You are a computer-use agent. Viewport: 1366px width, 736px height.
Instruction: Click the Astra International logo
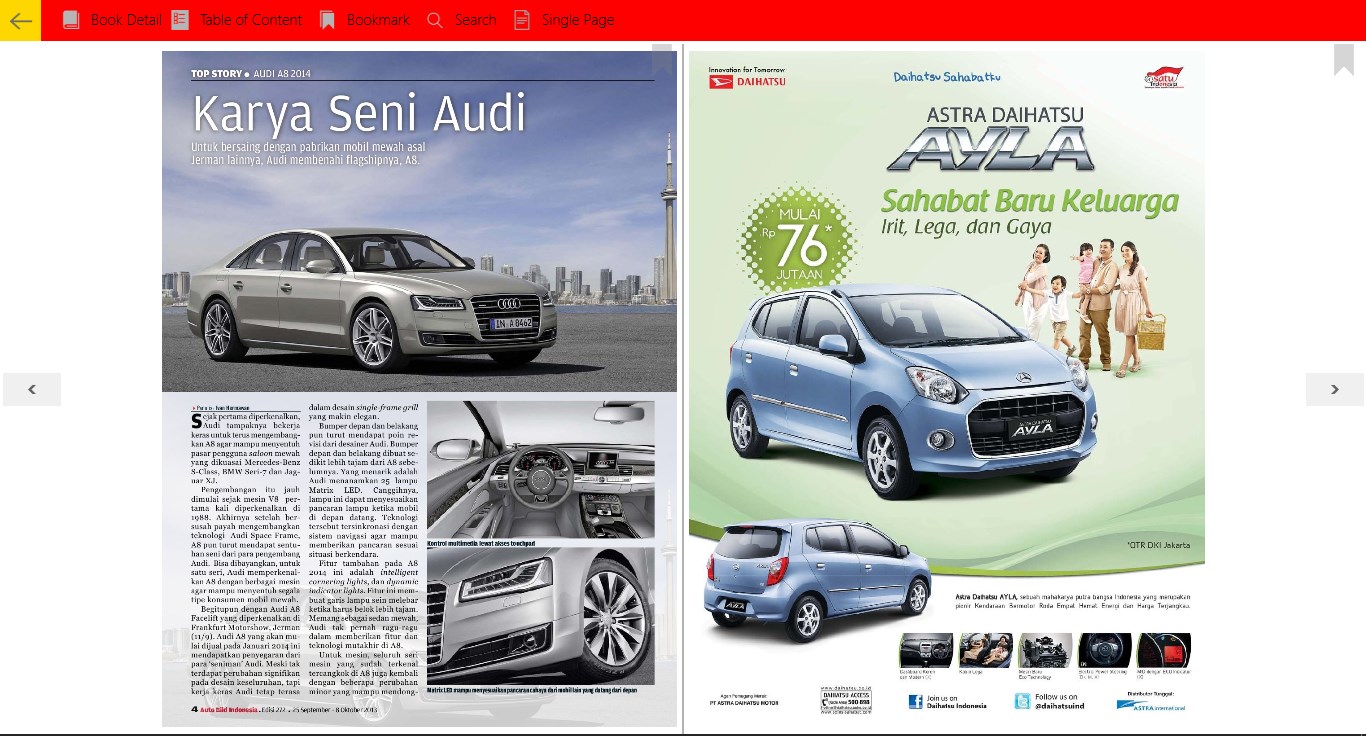pos(1150,705)
